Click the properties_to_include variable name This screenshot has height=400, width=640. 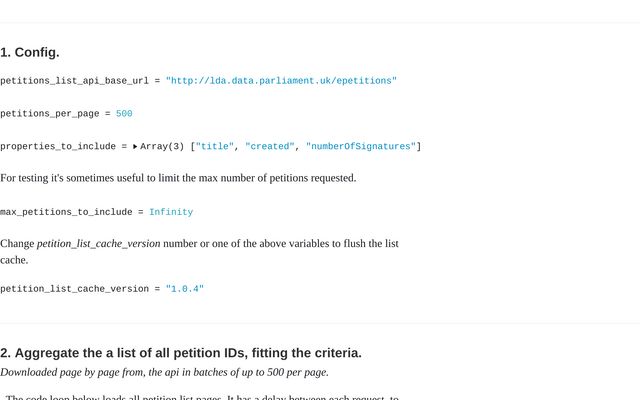tap(57, 147)
